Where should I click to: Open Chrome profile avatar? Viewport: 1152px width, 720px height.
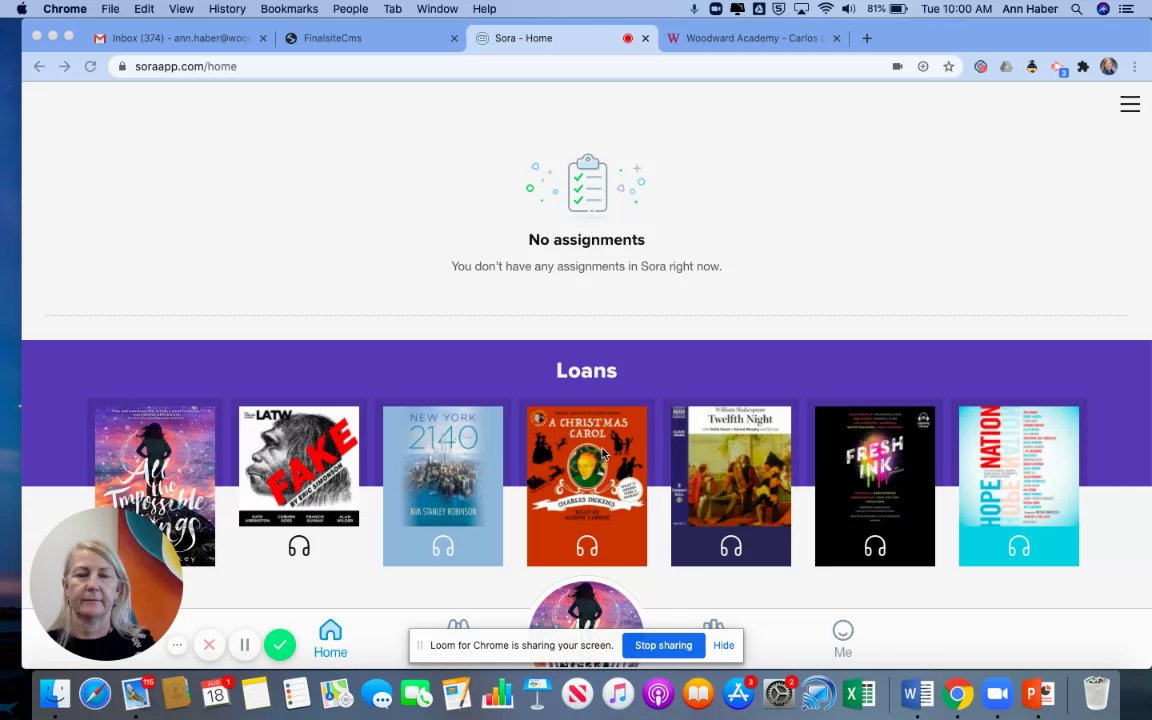point(1109,66)
